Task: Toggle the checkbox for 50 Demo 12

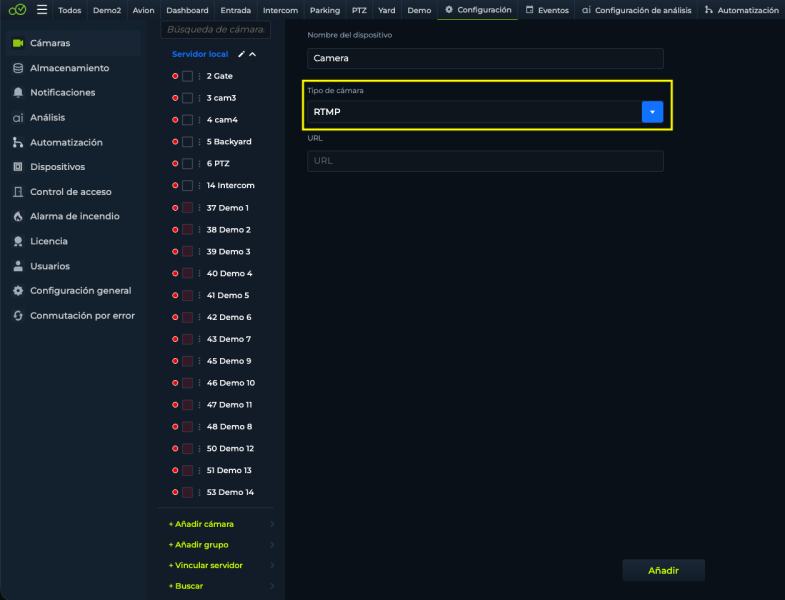Action: tap(187, 449)
